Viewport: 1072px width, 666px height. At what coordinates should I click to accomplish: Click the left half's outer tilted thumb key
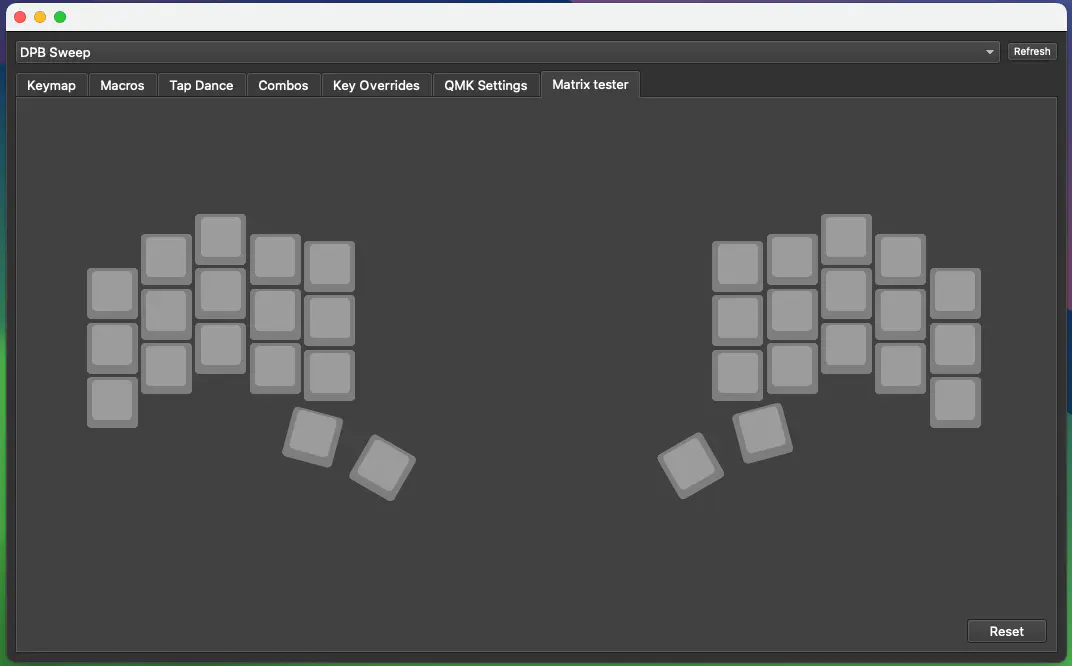click(x=312, y=436)
